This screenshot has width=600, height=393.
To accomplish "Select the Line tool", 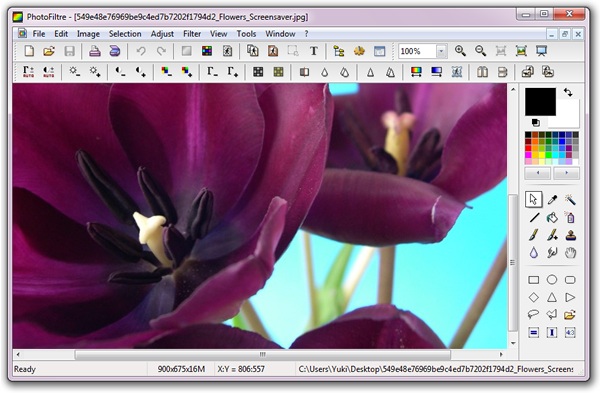I will coord(534,218).
